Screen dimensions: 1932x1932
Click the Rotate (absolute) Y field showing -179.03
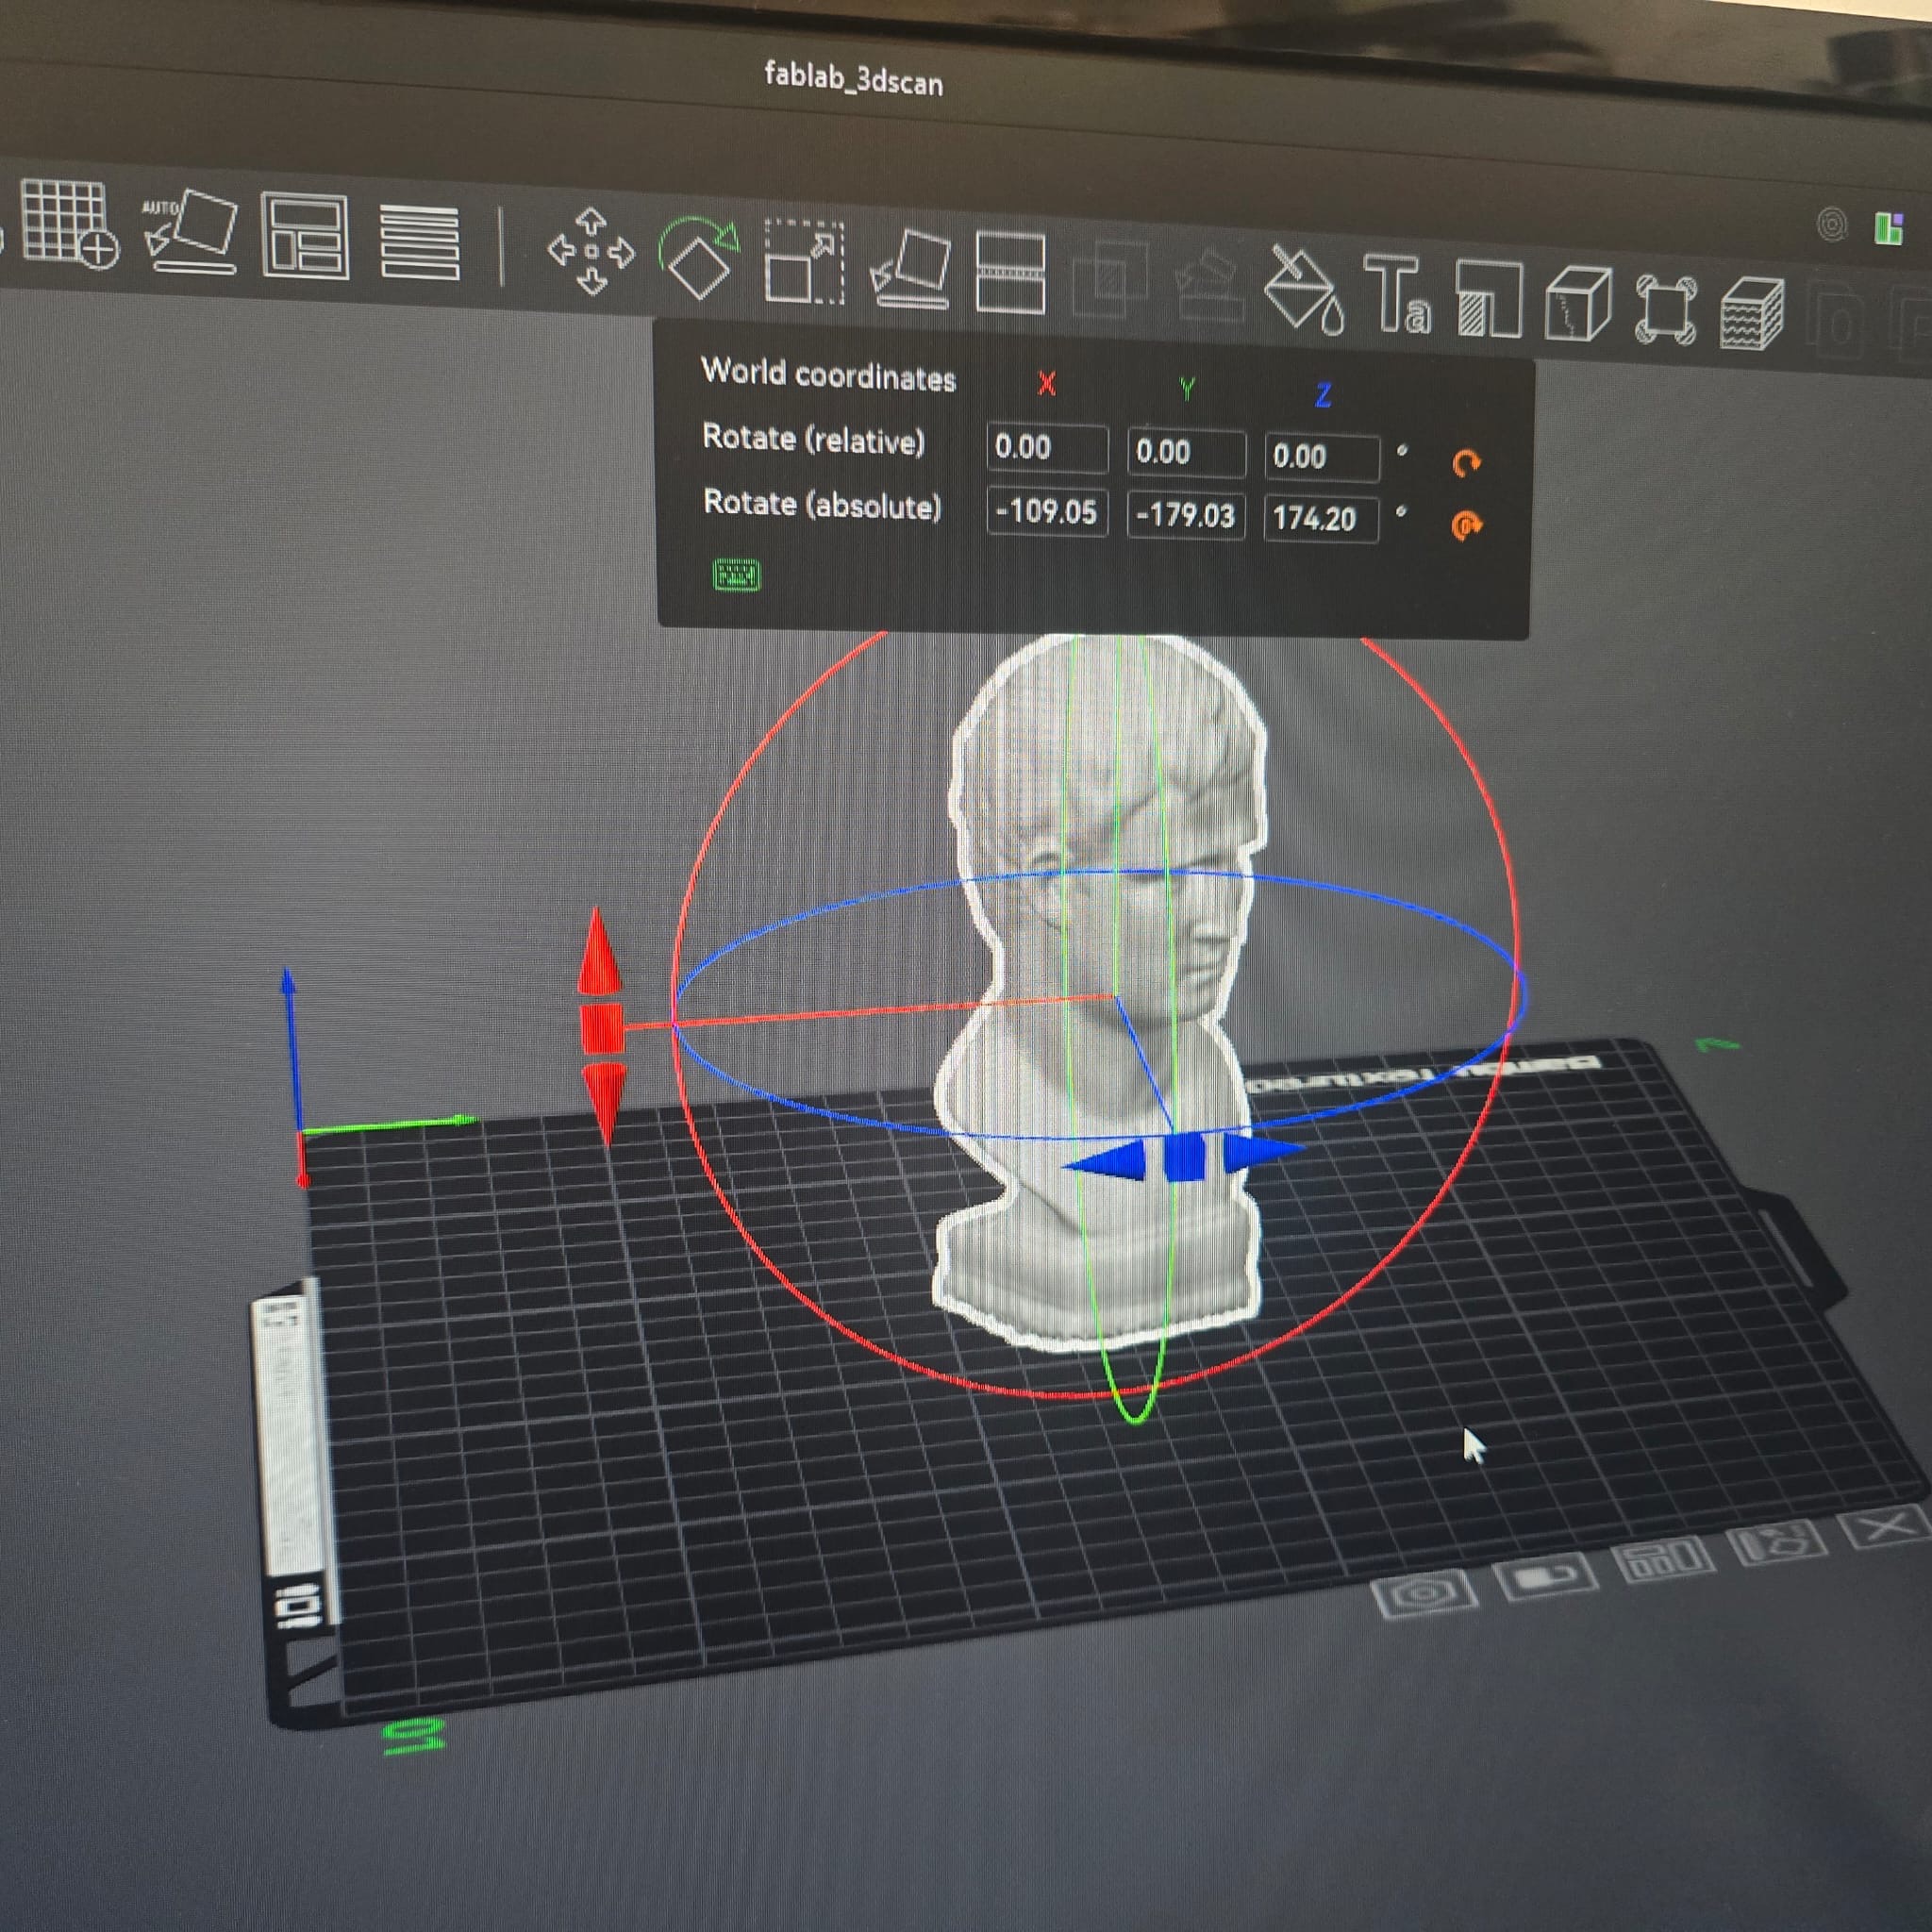coord(1185,515)
